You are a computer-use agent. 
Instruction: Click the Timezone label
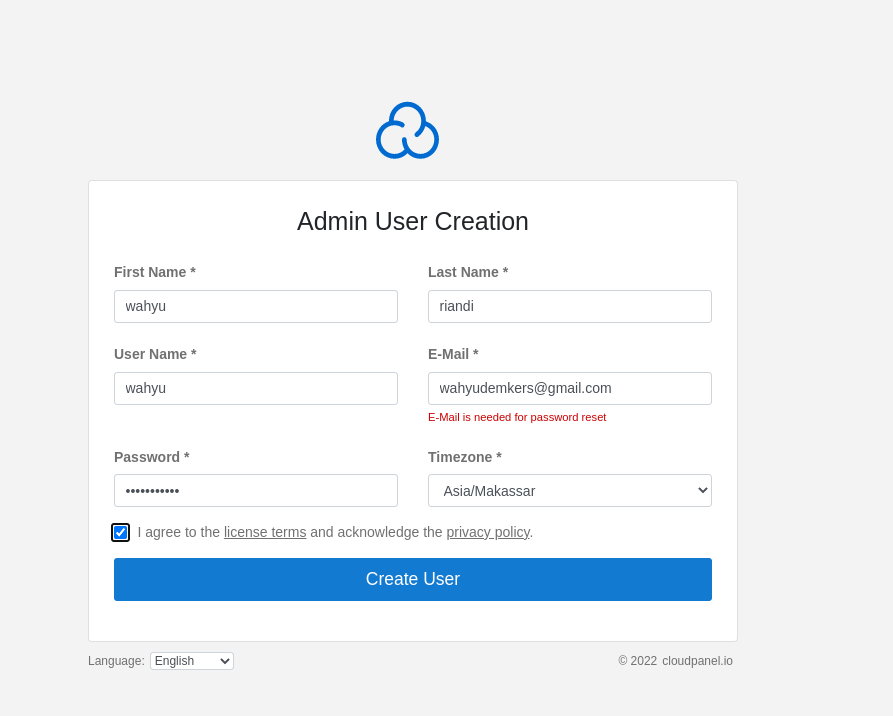(x=464, y=457)
